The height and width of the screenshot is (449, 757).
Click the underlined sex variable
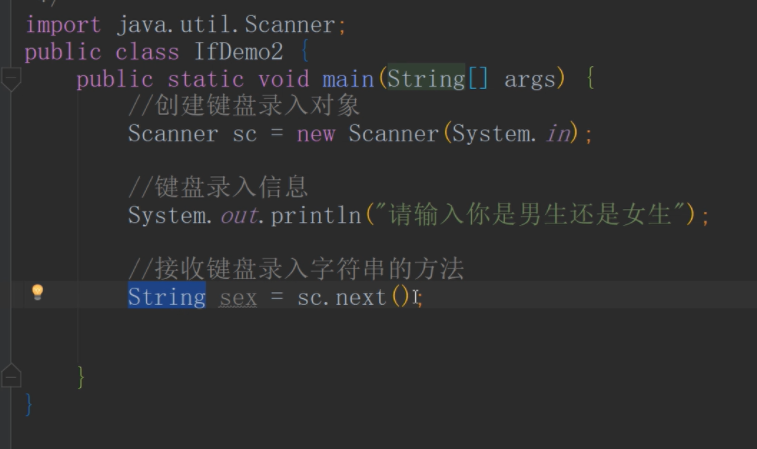click(x=238, y=298)
